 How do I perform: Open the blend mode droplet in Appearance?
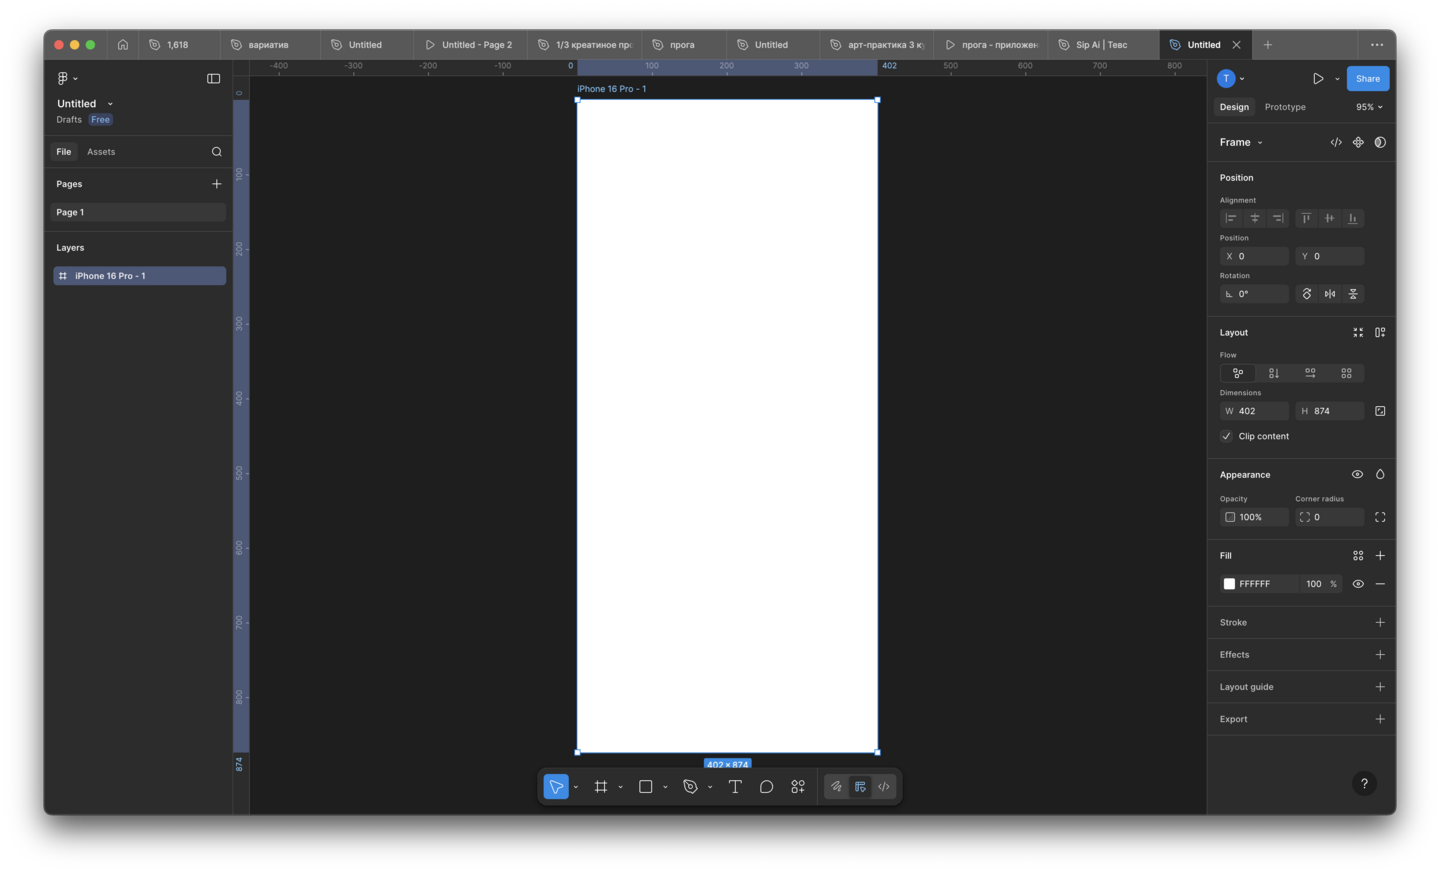point(1380,475)
